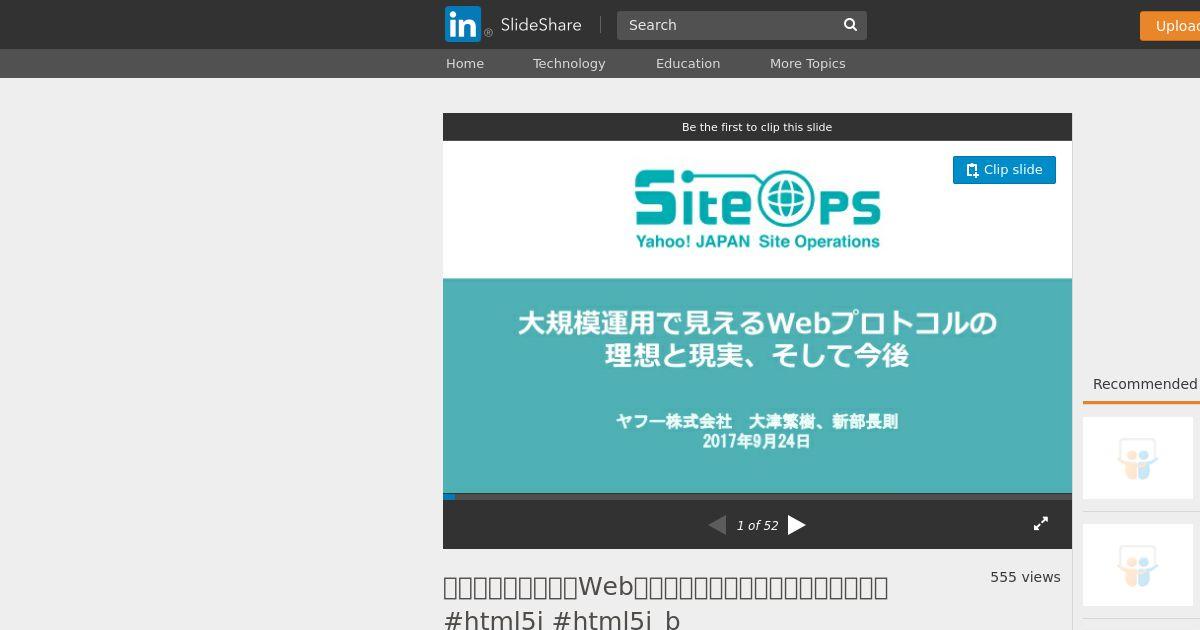
Task: Enter fullscreen with the expand icon
Action: click(x=1041, y=524)
